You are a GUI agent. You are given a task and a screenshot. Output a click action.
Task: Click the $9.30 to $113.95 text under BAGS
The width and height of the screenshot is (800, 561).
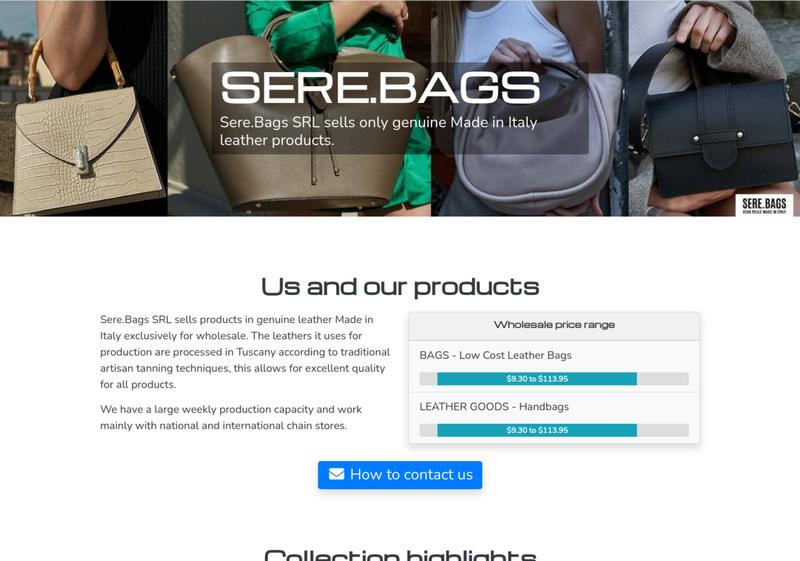[x=537, y=379]
